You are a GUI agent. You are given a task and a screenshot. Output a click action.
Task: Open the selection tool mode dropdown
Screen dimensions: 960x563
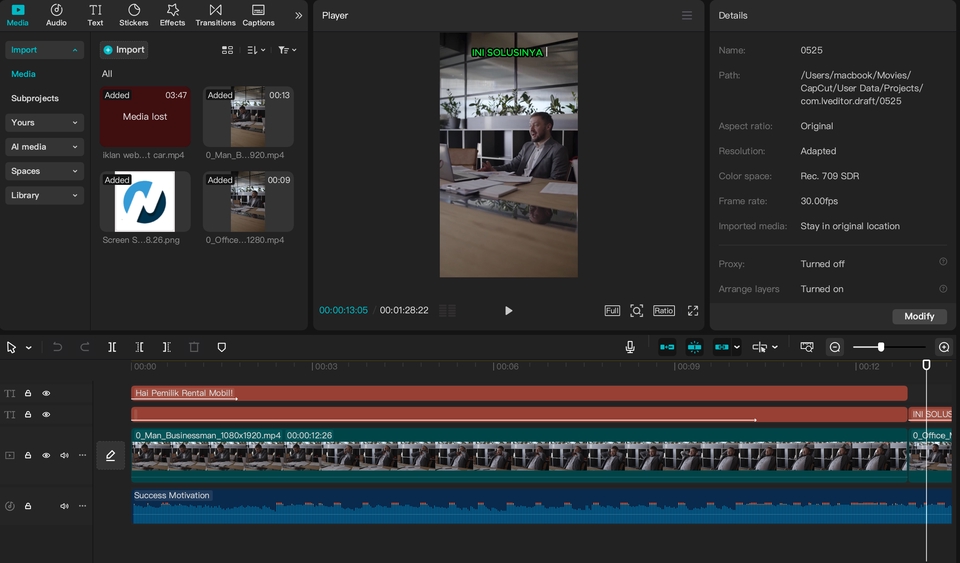pos(28,348)
